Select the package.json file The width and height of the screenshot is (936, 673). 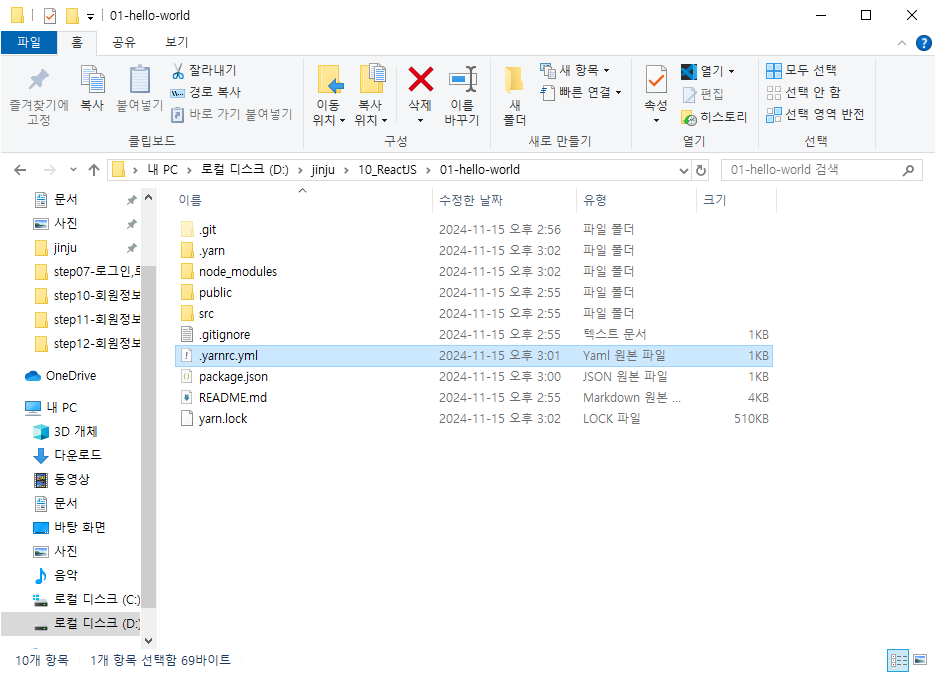[474, 377]
